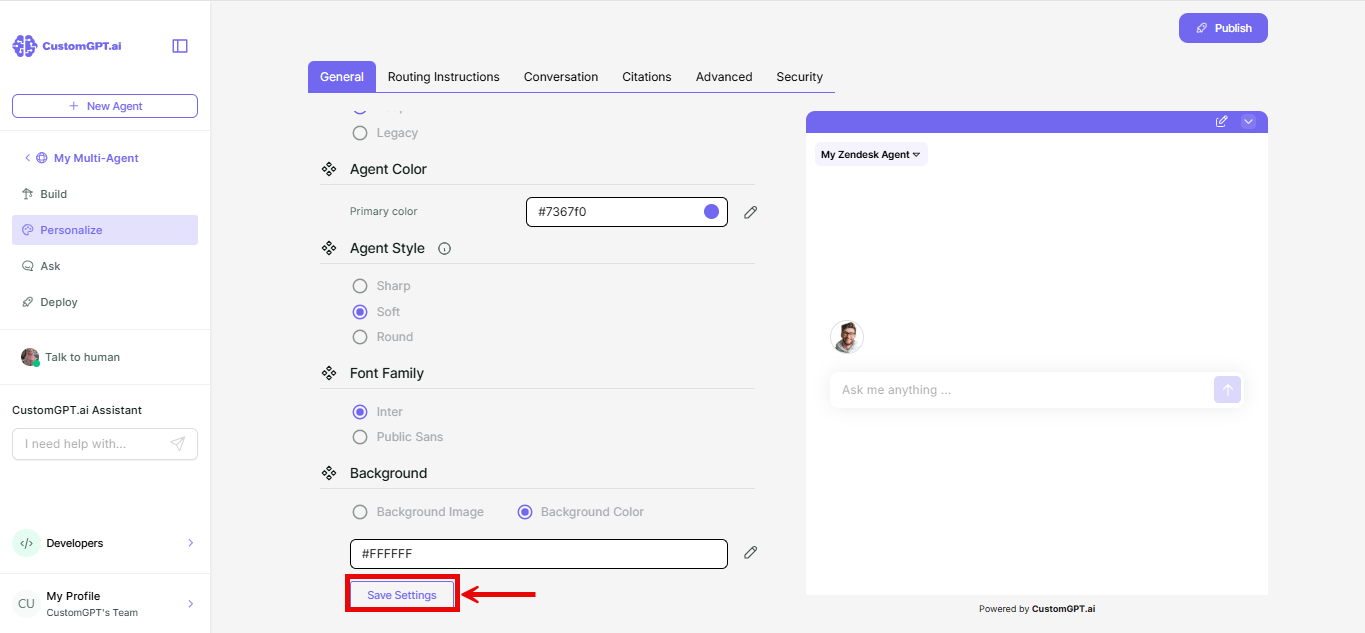Click the Font Family section icon
The image size is (1365, 633).
(x=329, y=373)
